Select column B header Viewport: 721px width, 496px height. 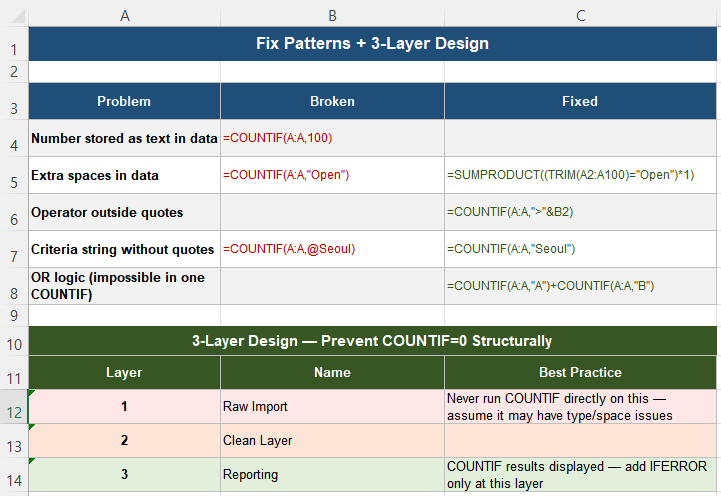point(332,16)
